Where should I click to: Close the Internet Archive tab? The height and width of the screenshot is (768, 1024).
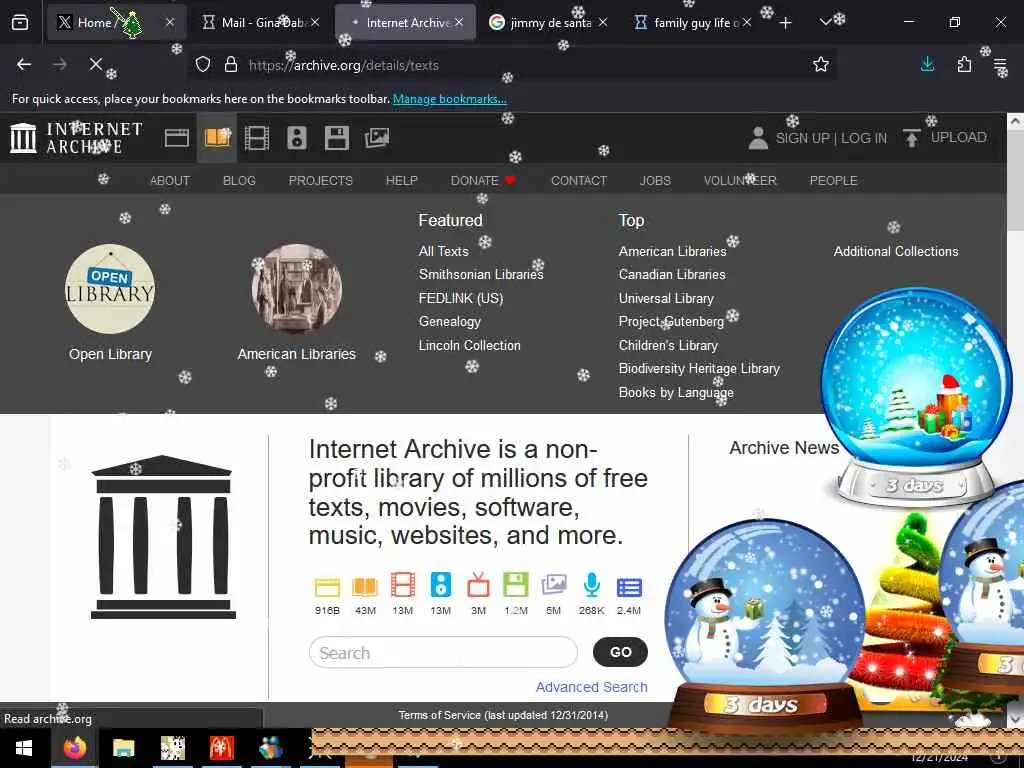(459, 22)
